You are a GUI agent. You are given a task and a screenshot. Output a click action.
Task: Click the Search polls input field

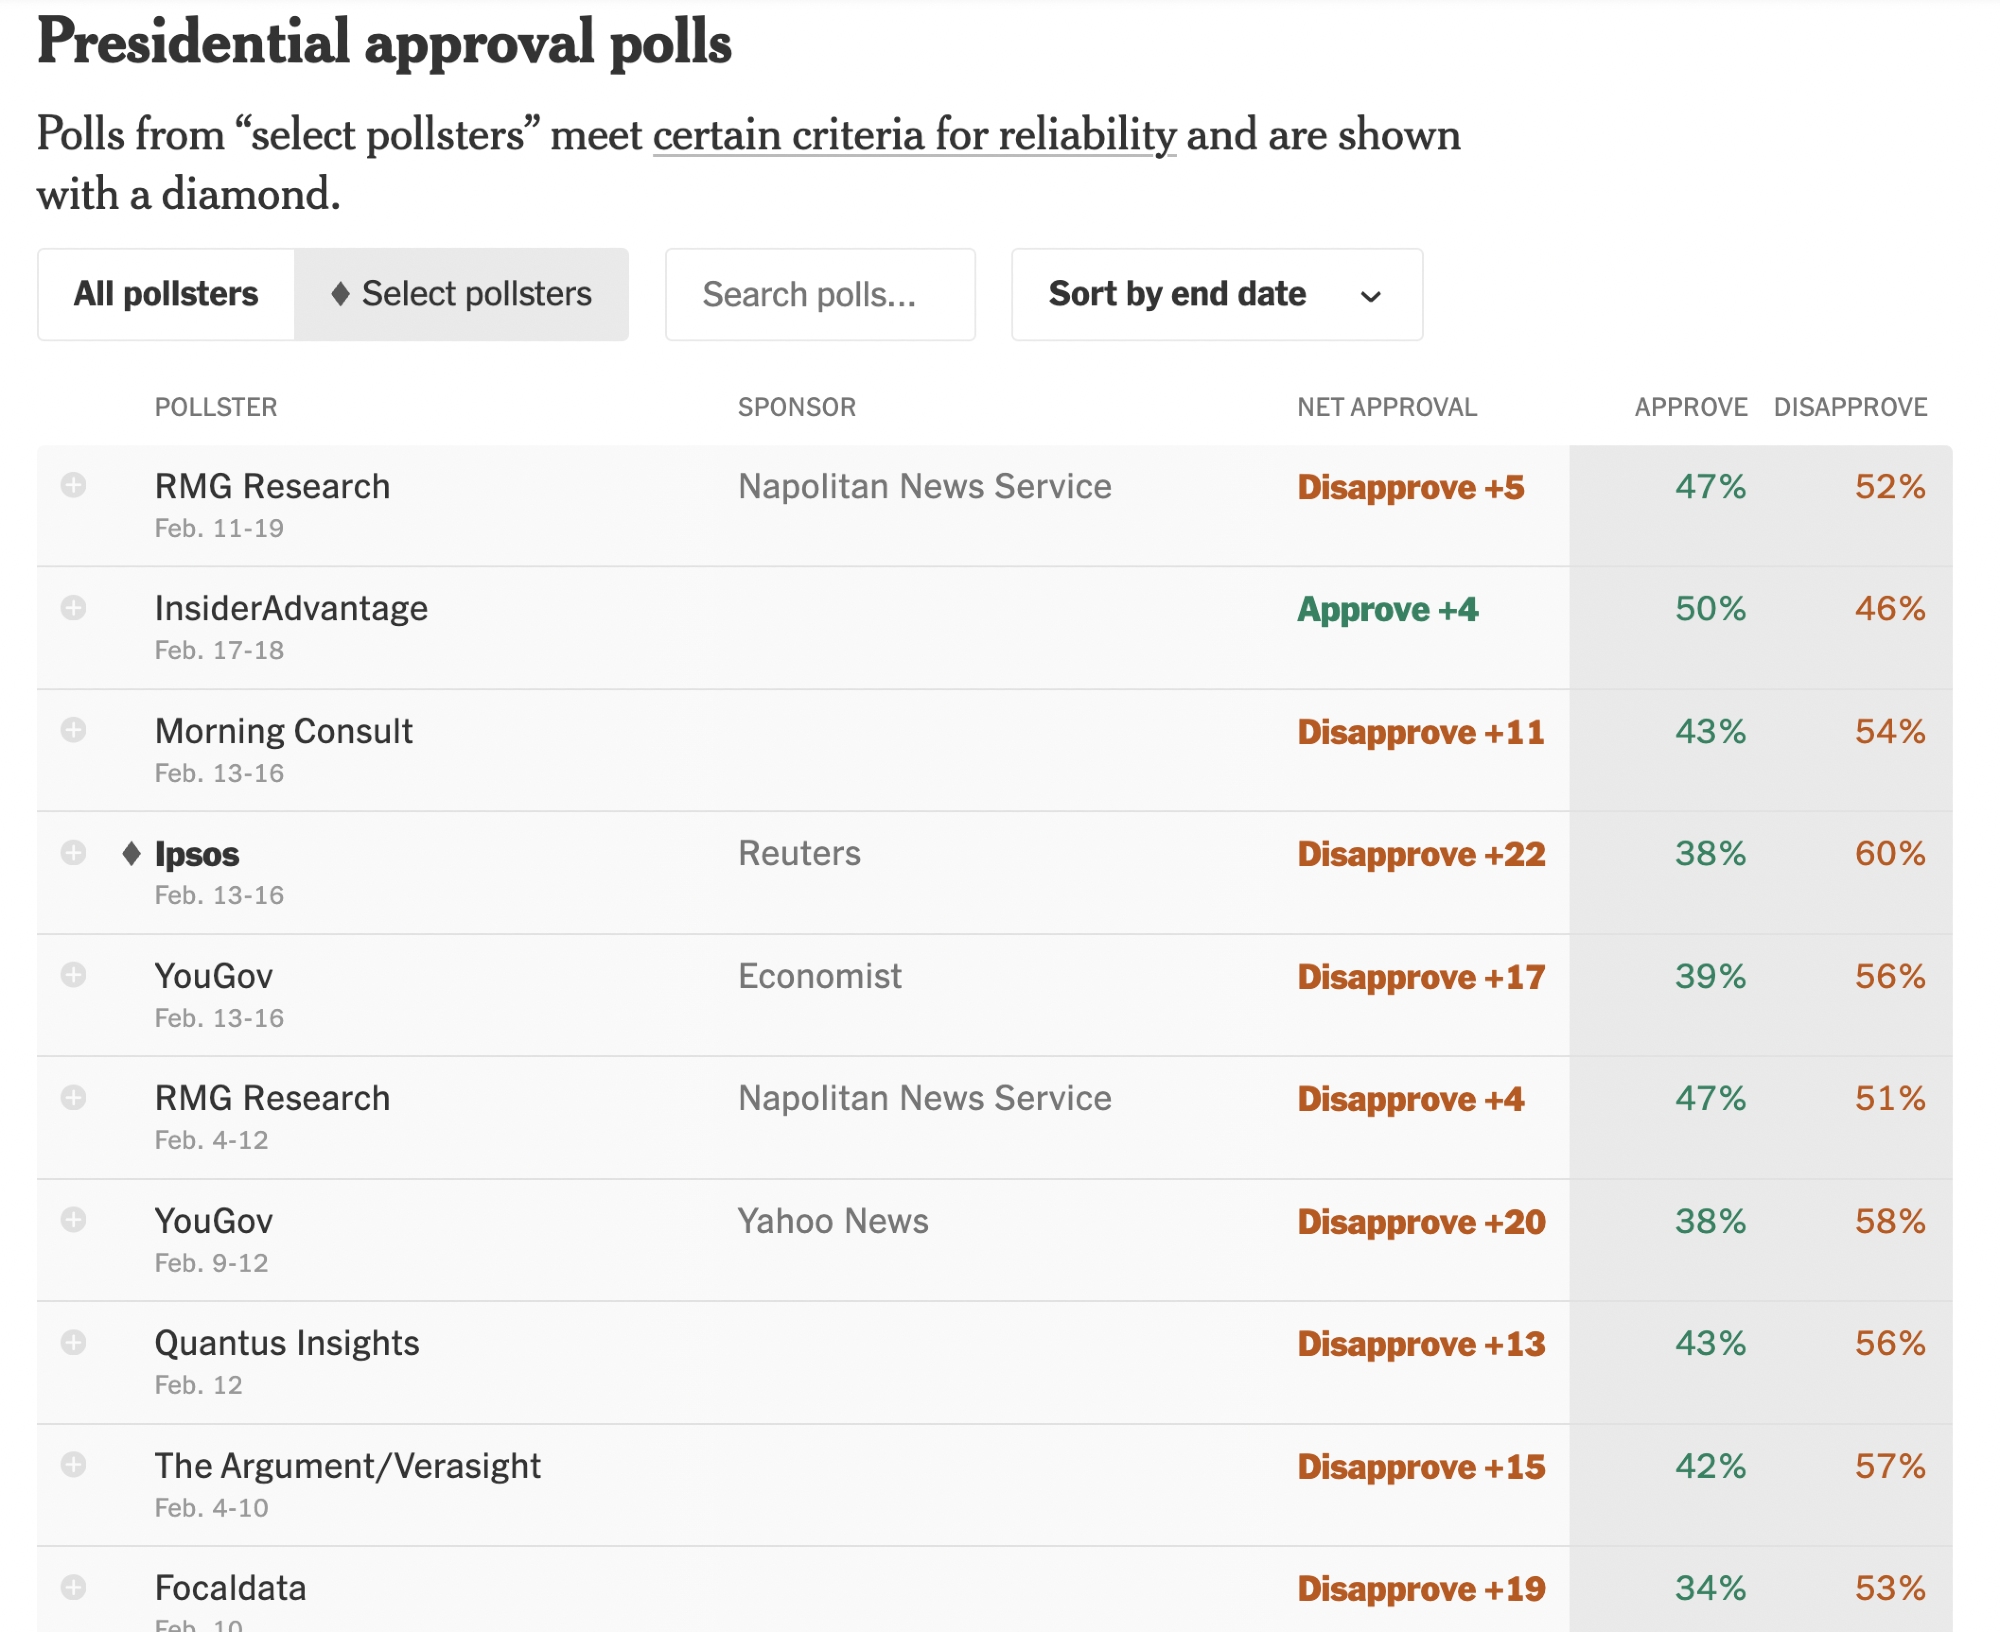(820, 294)
